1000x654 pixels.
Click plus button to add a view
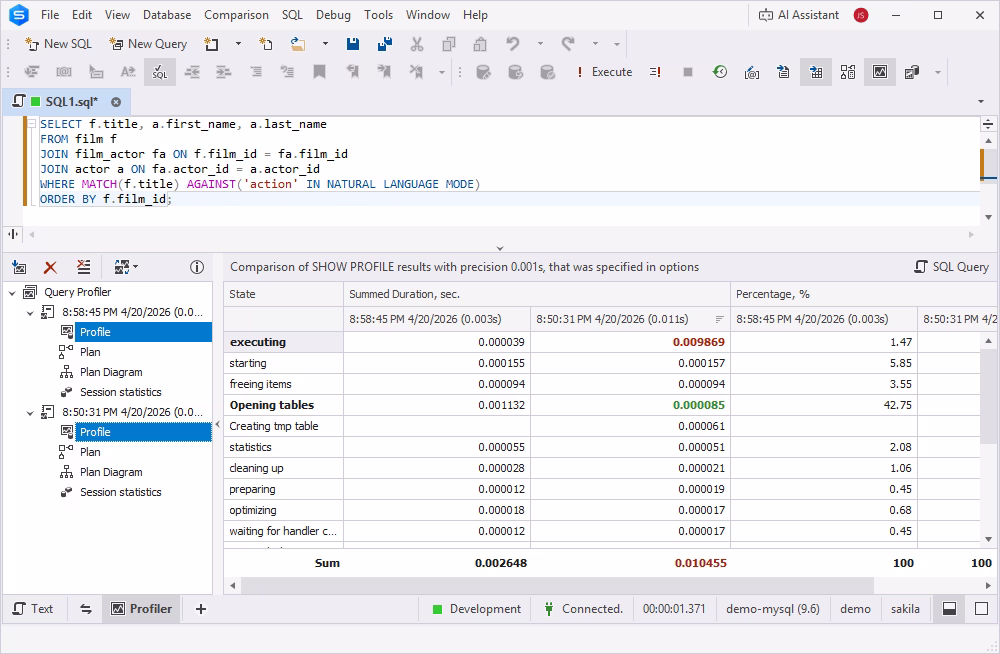pos(201,609)
